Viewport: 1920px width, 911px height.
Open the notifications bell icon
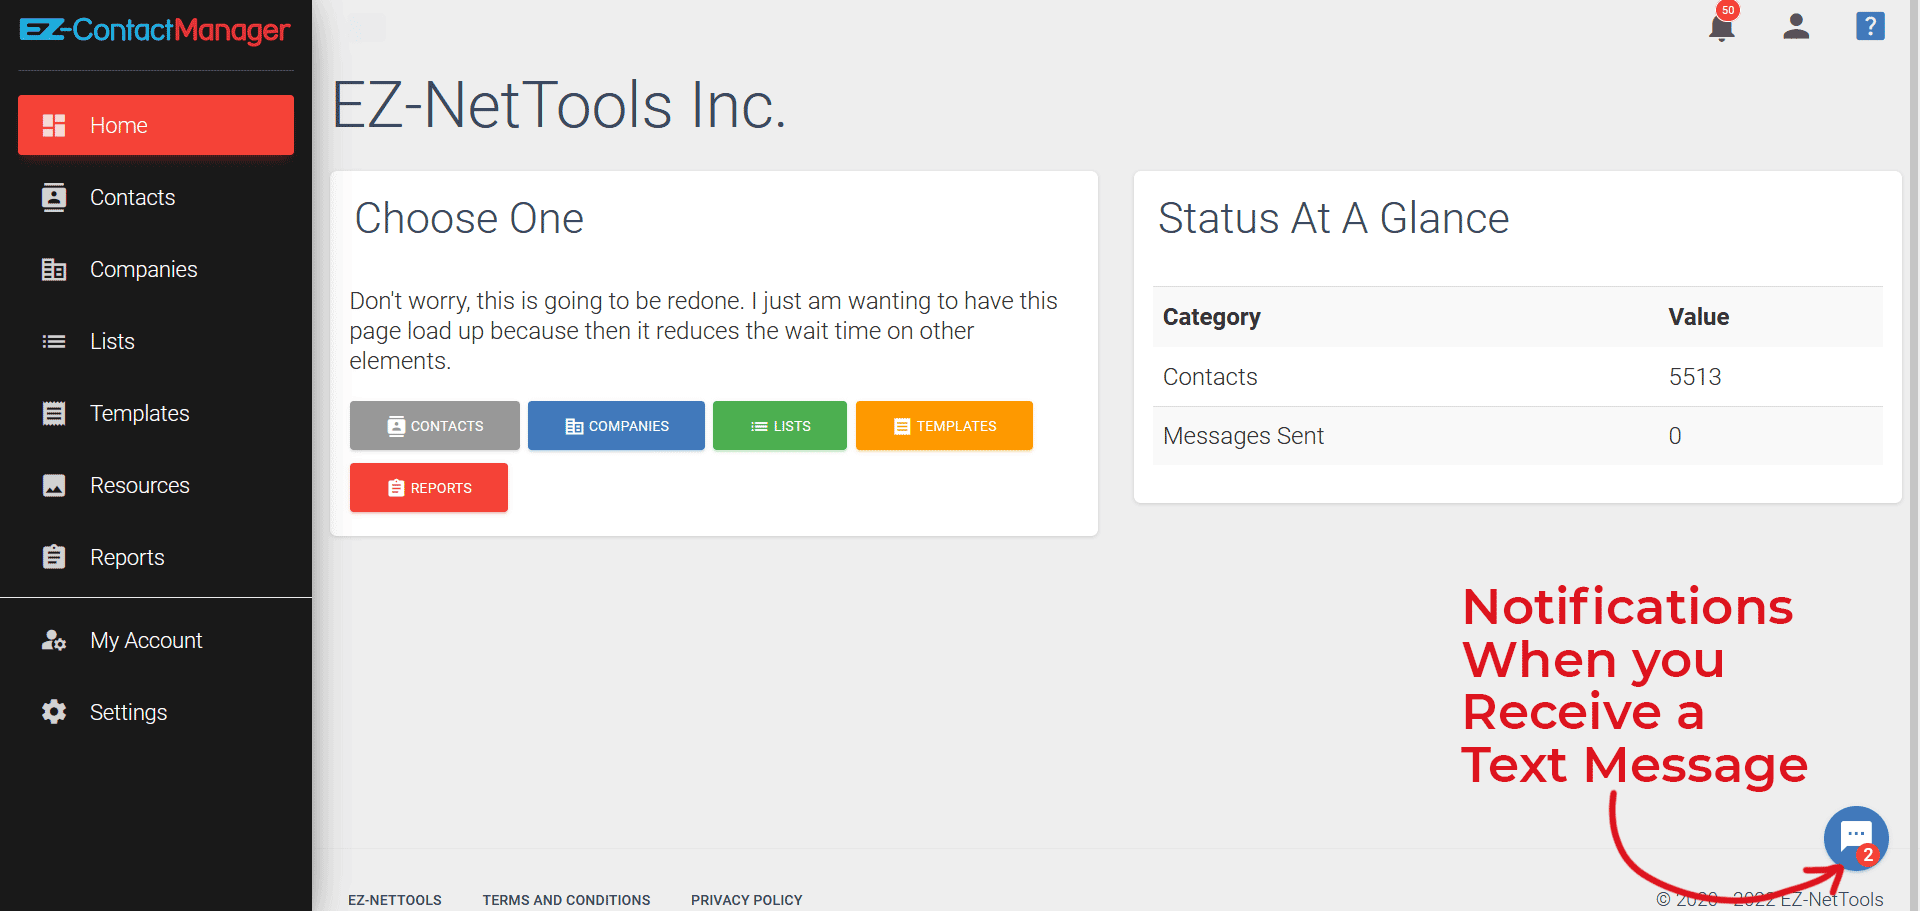point(1721,27)
